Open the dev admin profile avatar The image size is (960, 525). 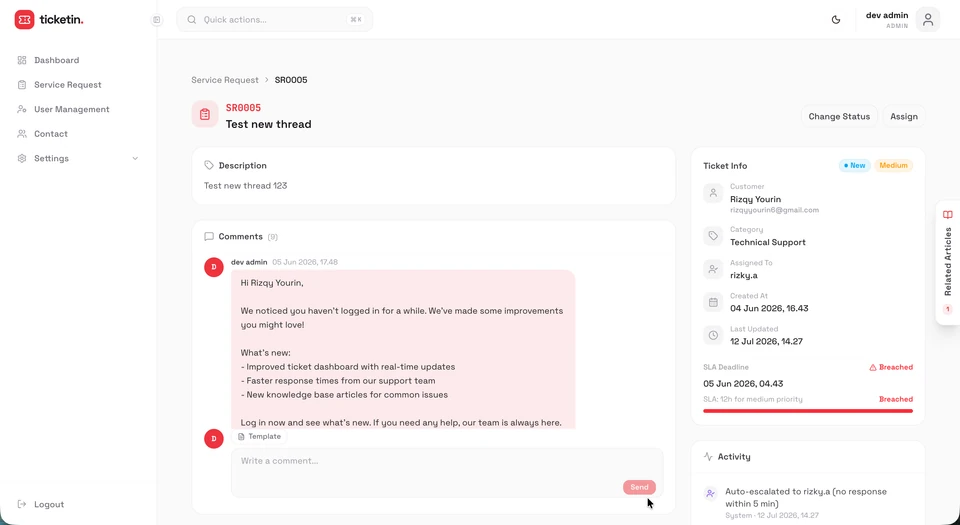click(928, 20)
